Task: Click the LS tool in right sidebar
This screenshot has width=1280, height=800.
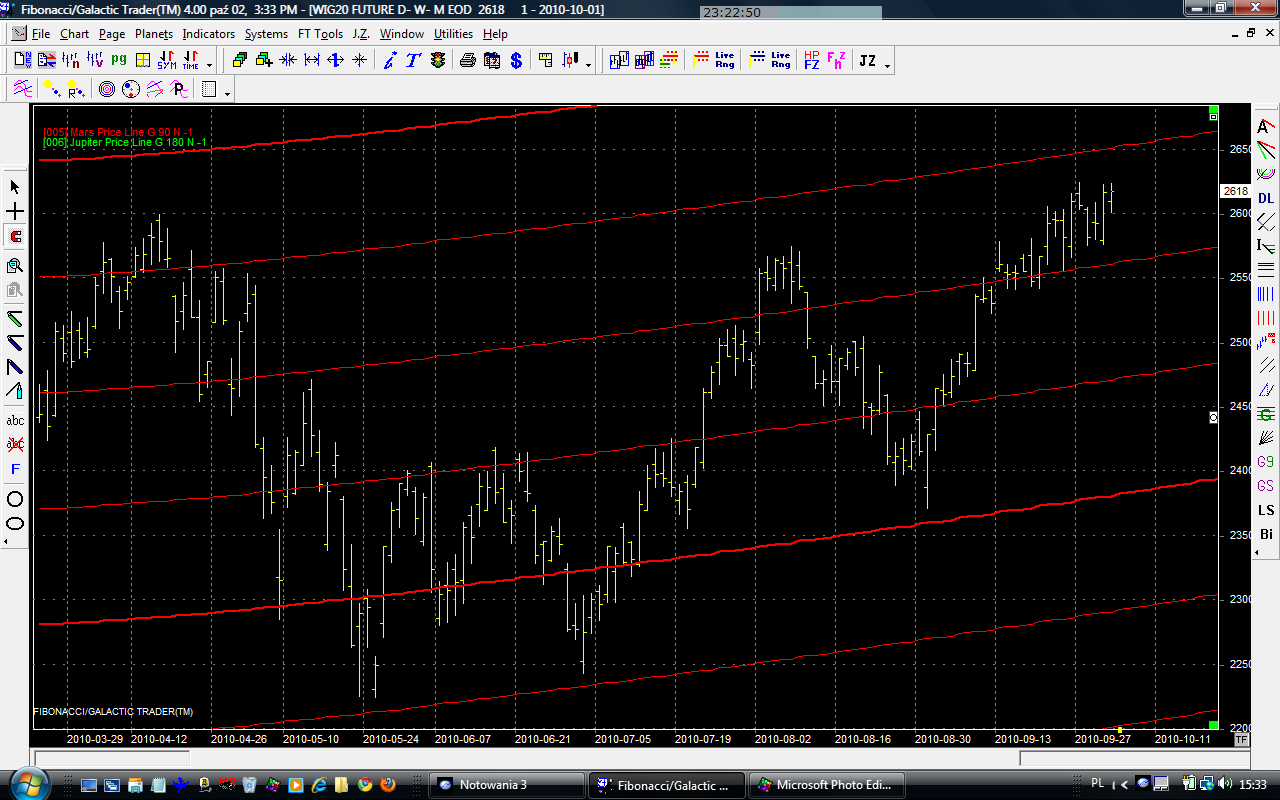Action: 1266,511
